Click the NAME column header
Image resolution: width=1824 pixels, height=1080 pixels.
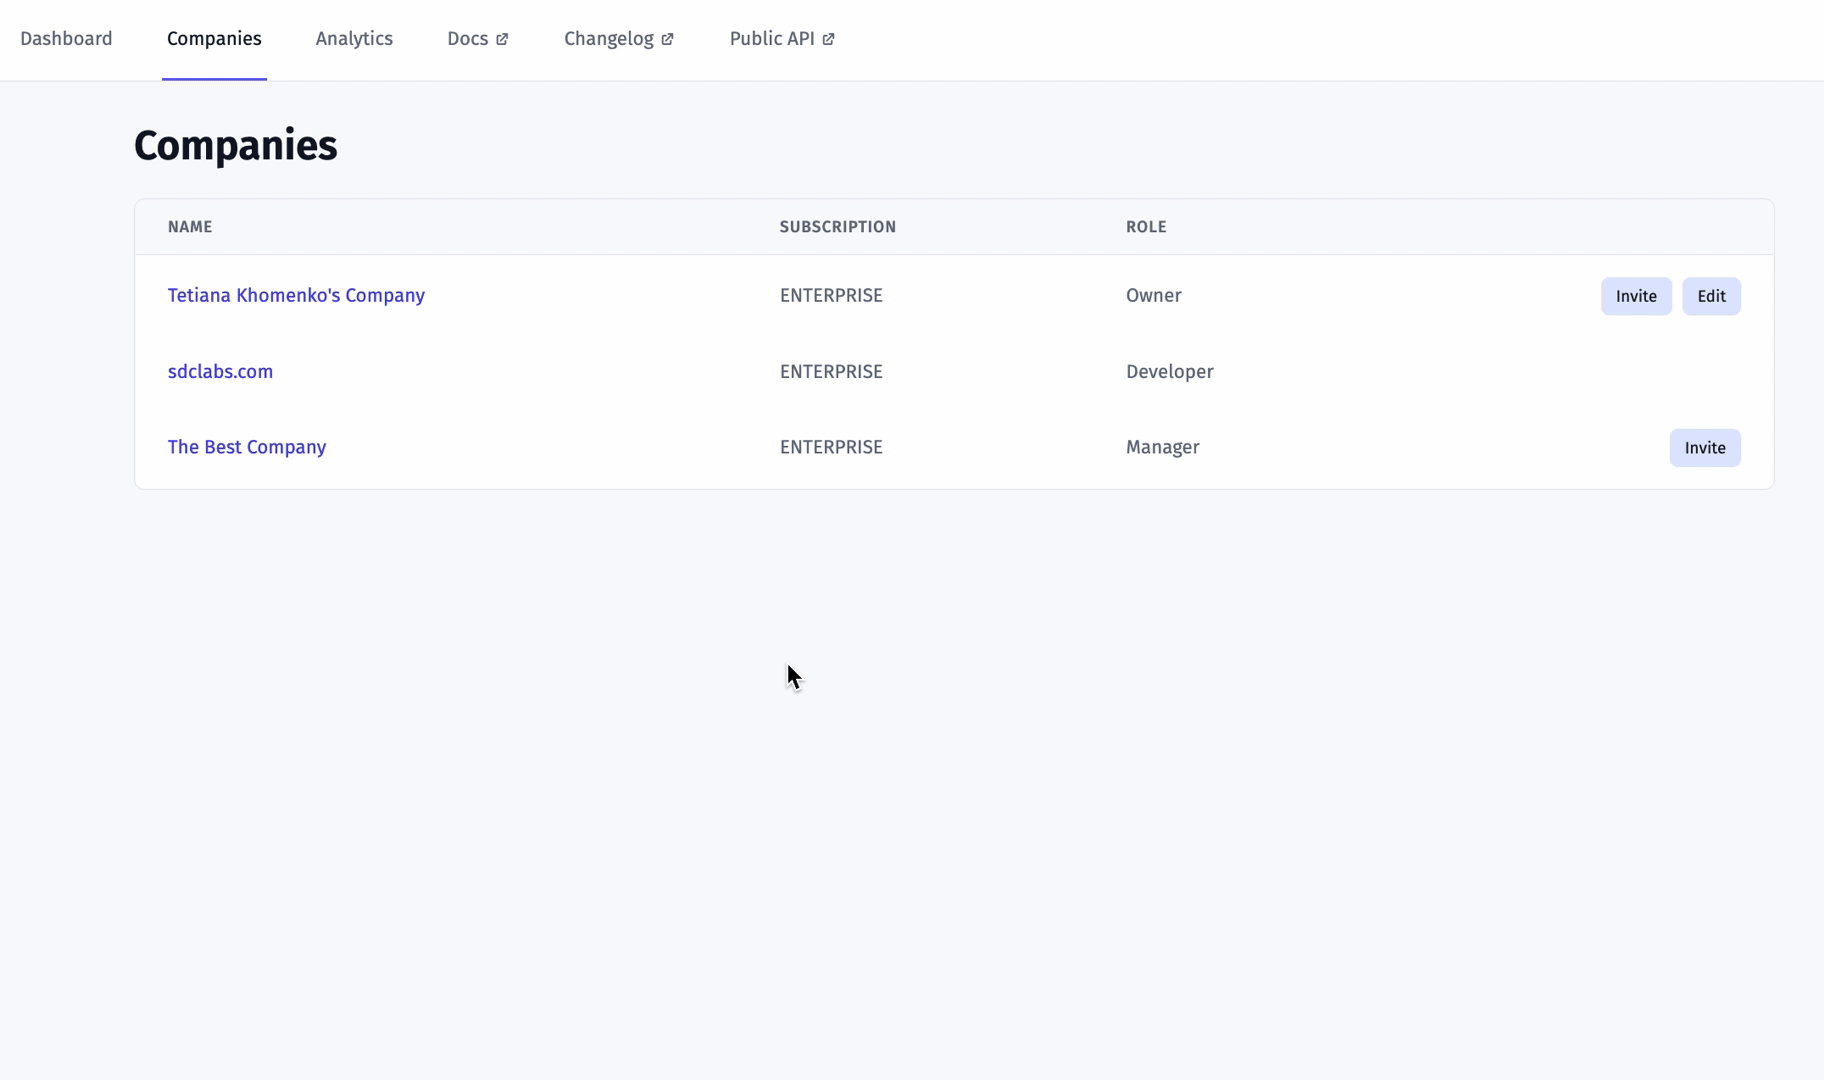tap(190, 227)
